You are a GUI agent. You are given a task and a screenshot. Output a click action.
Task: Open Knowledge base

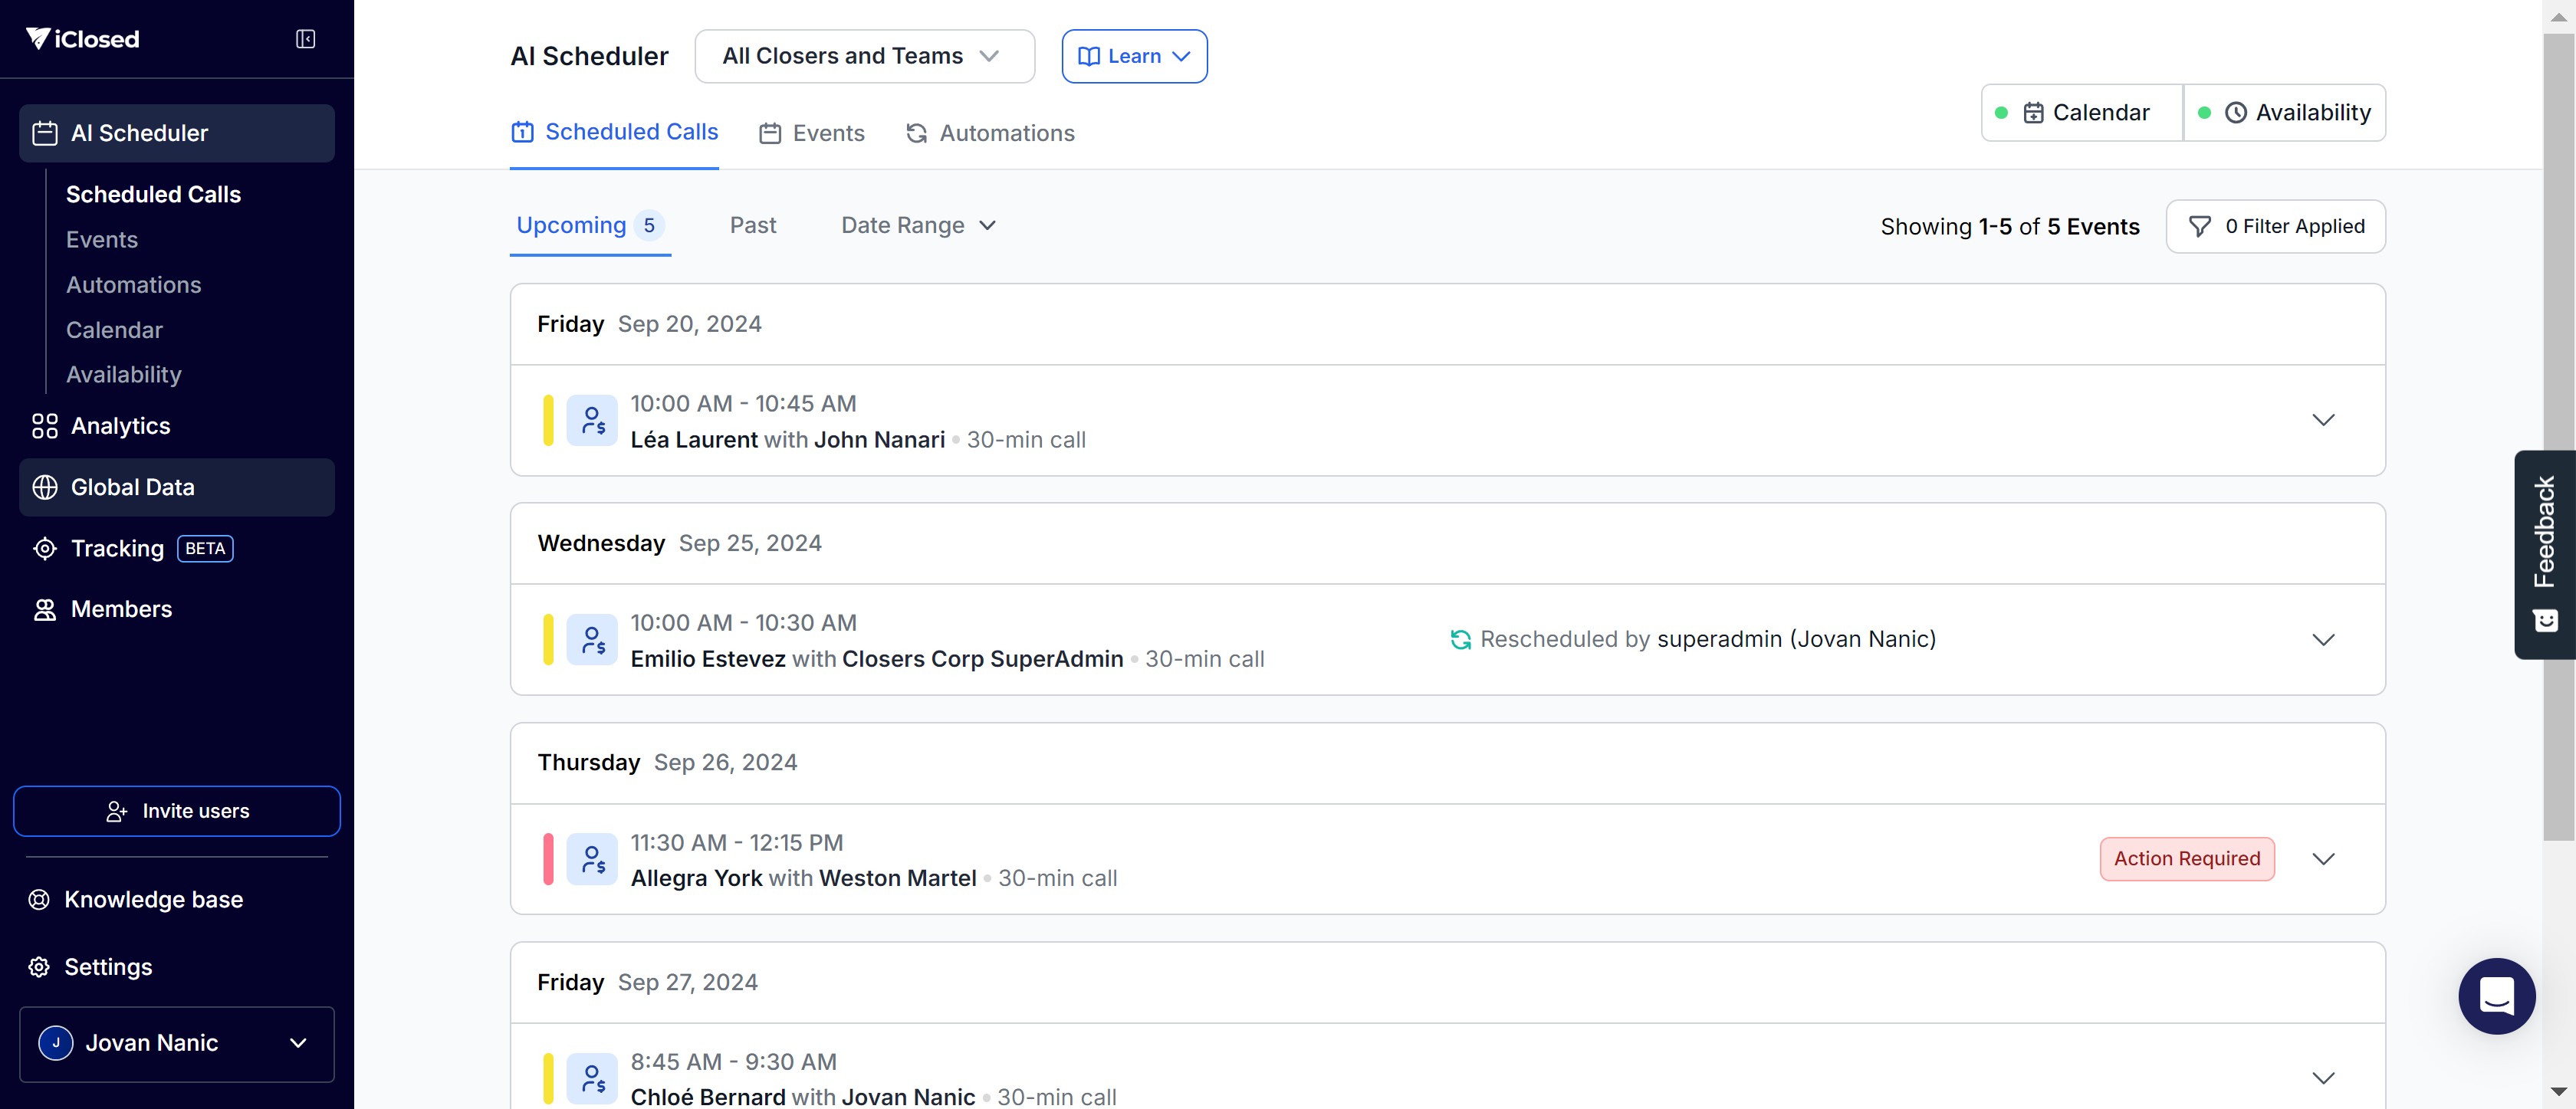coord(153,900)
